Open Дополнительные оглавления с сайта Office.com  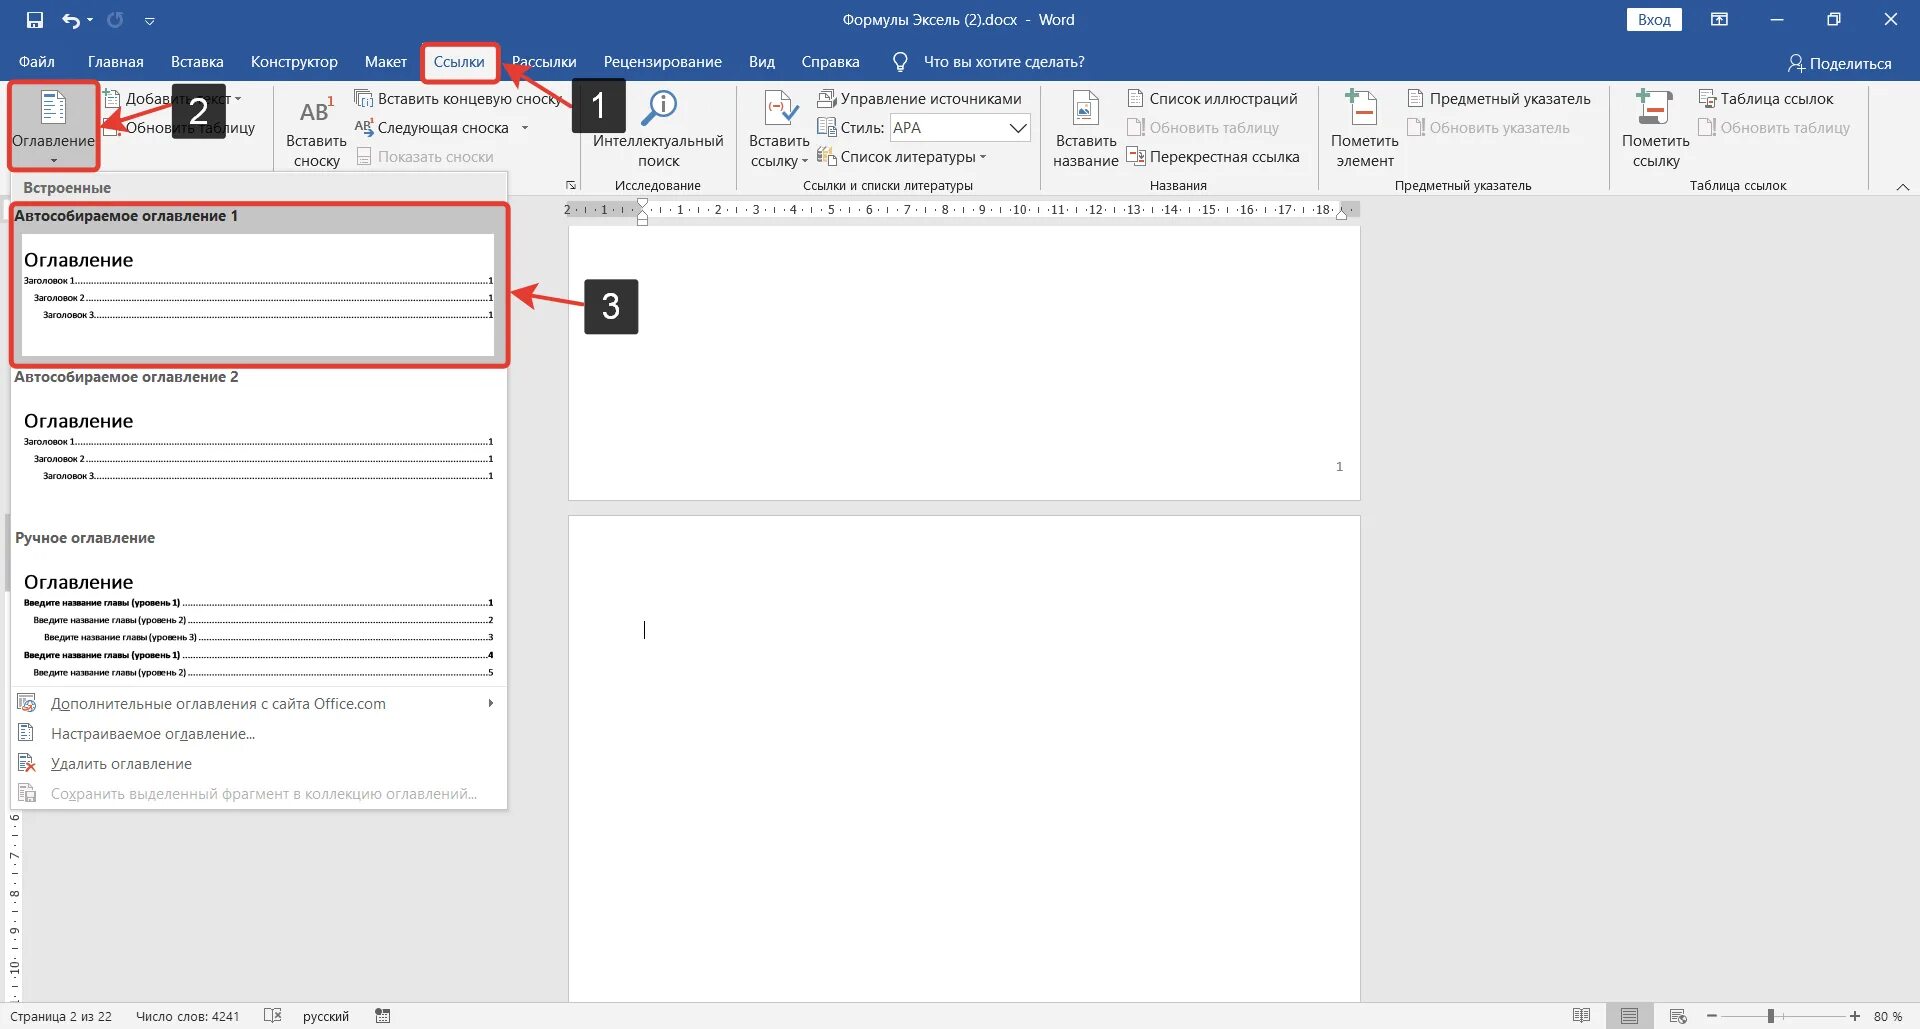pos(259,704)
